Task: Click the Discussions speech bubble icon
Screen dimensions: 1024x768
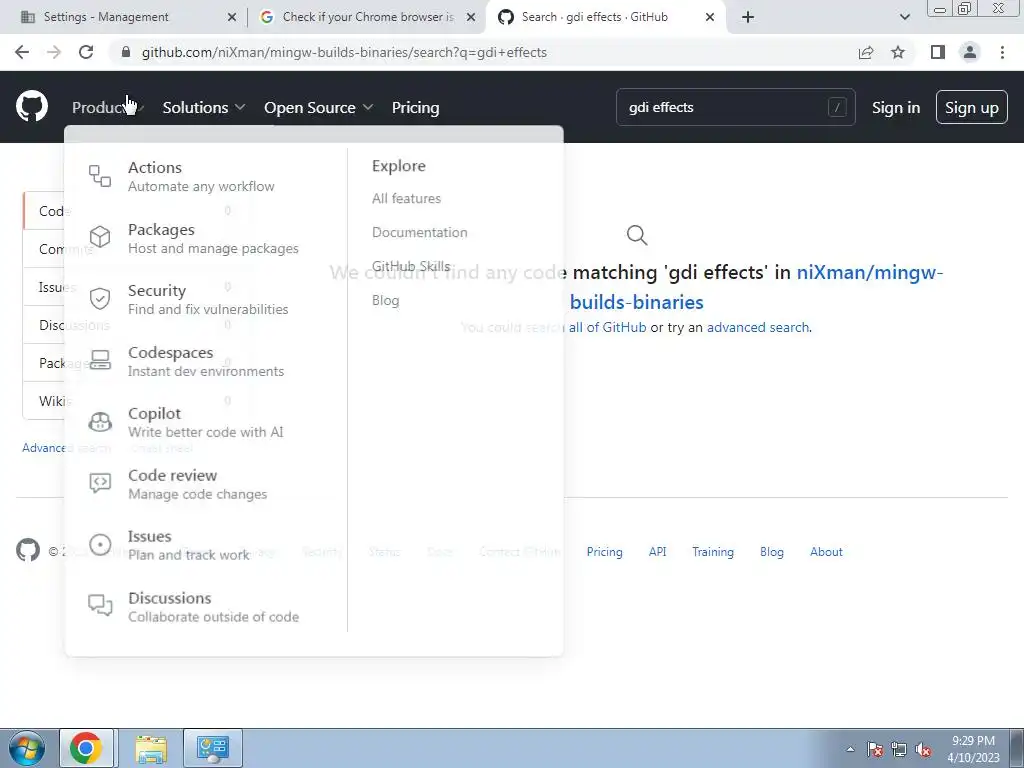Action: (100, 605)
